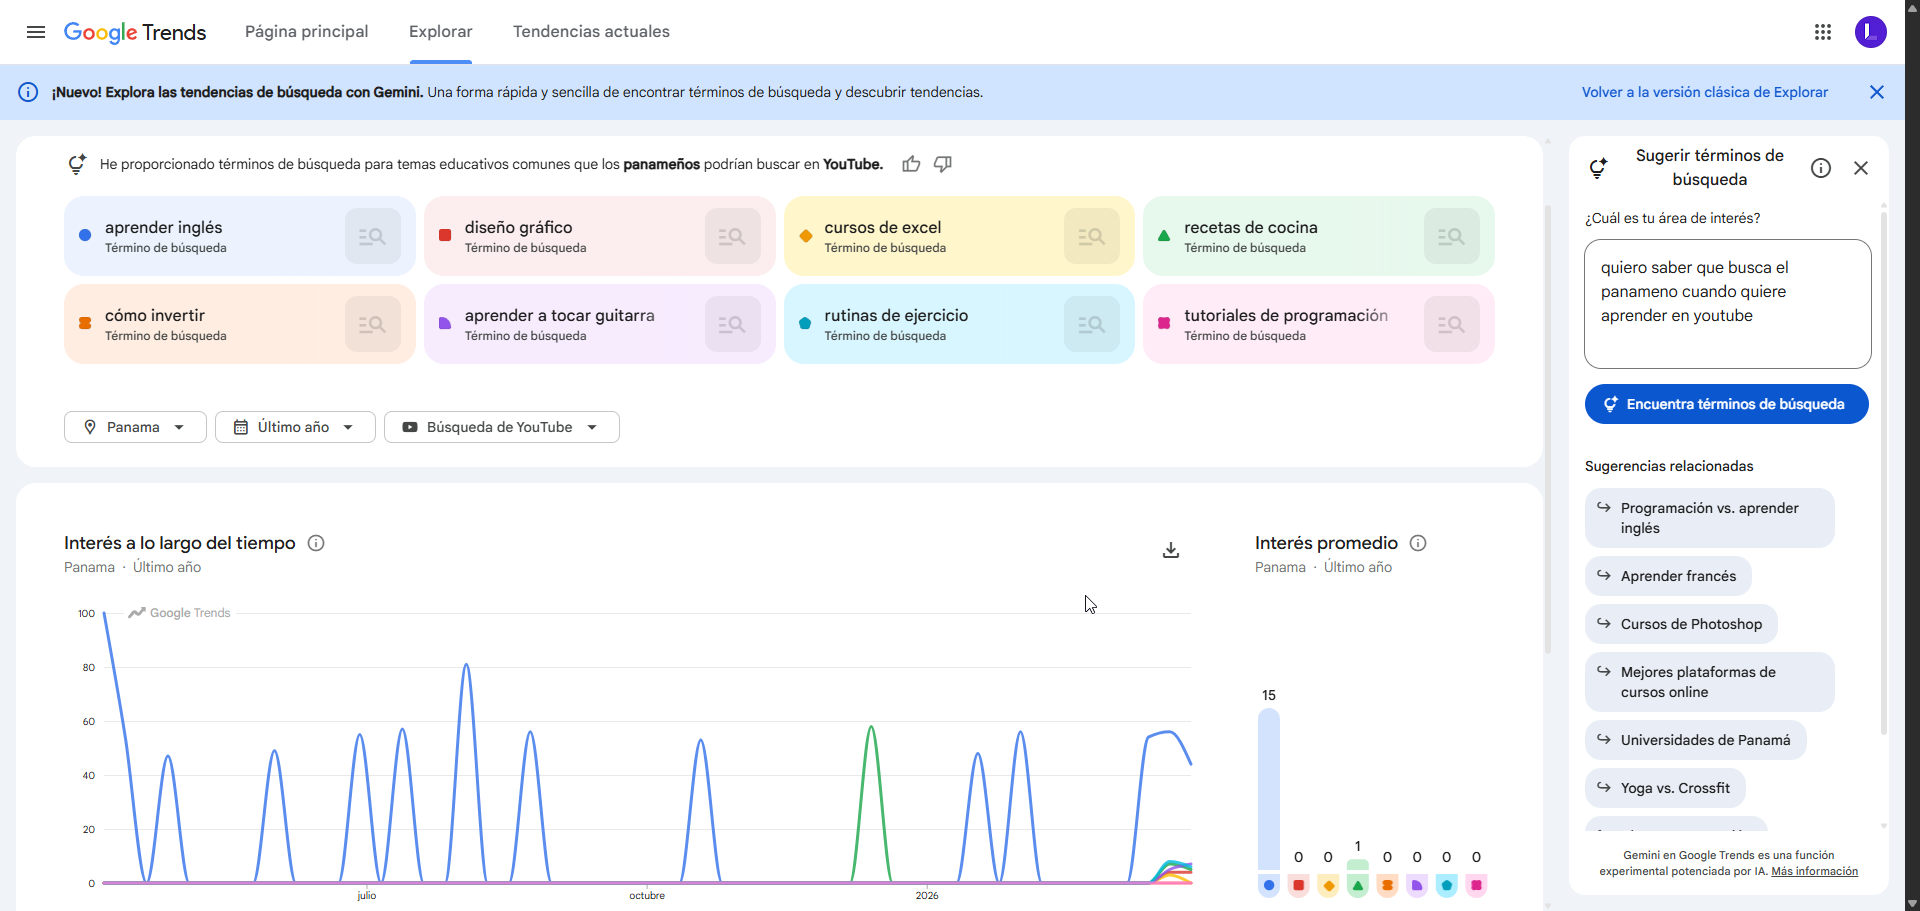
Task: Select the 'diseño gráfico' term card
Action: [x=600, y=236]
